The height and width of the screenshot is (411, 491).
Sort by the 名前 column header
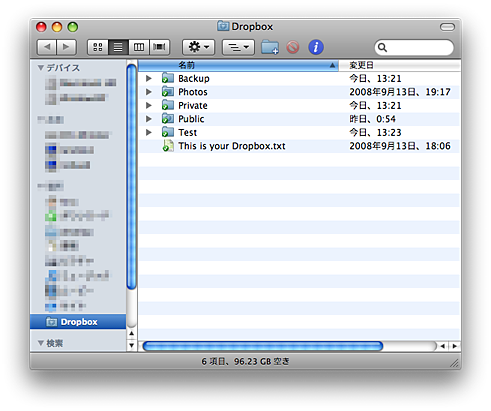coord(238,65)
